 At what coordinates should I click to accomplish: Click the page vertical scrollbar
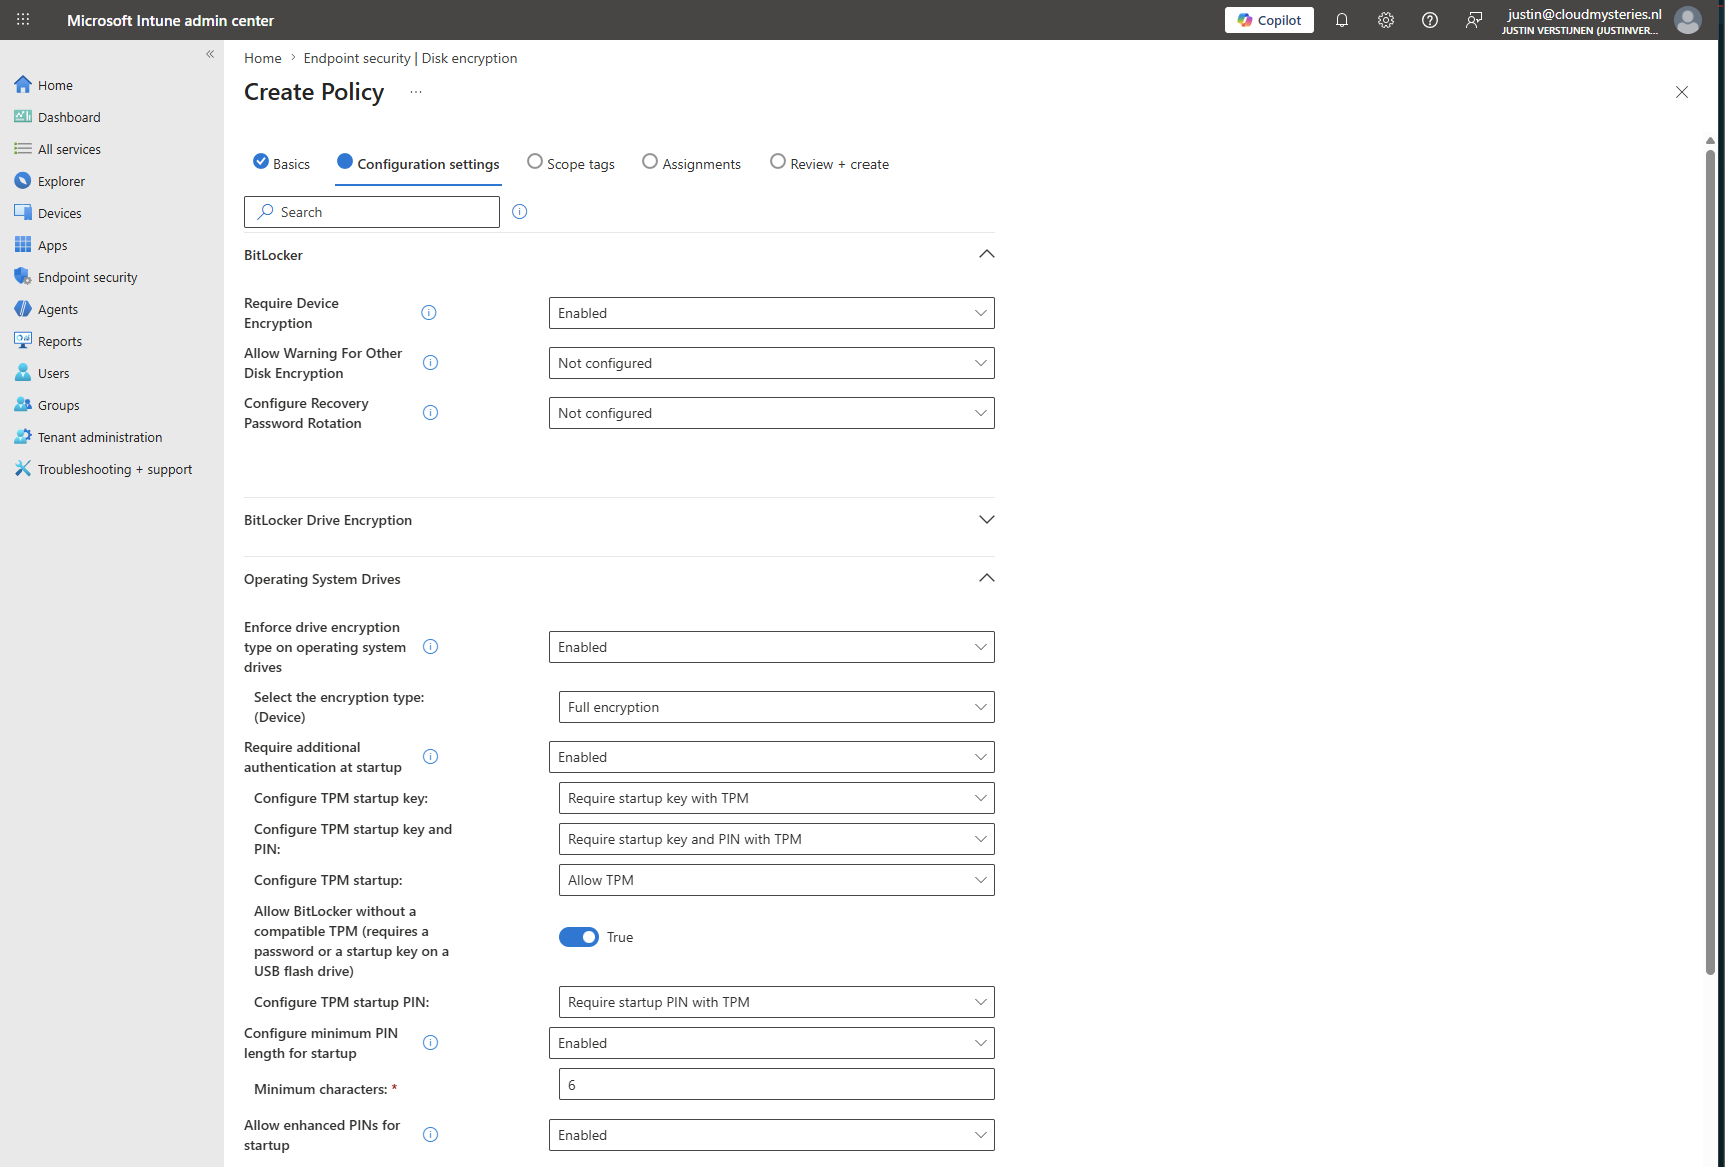(1710, 560)
